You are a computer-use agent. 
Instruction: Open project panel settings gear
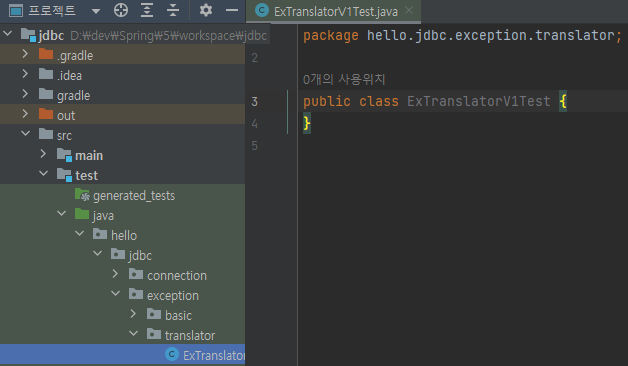[x=206, y=10]
